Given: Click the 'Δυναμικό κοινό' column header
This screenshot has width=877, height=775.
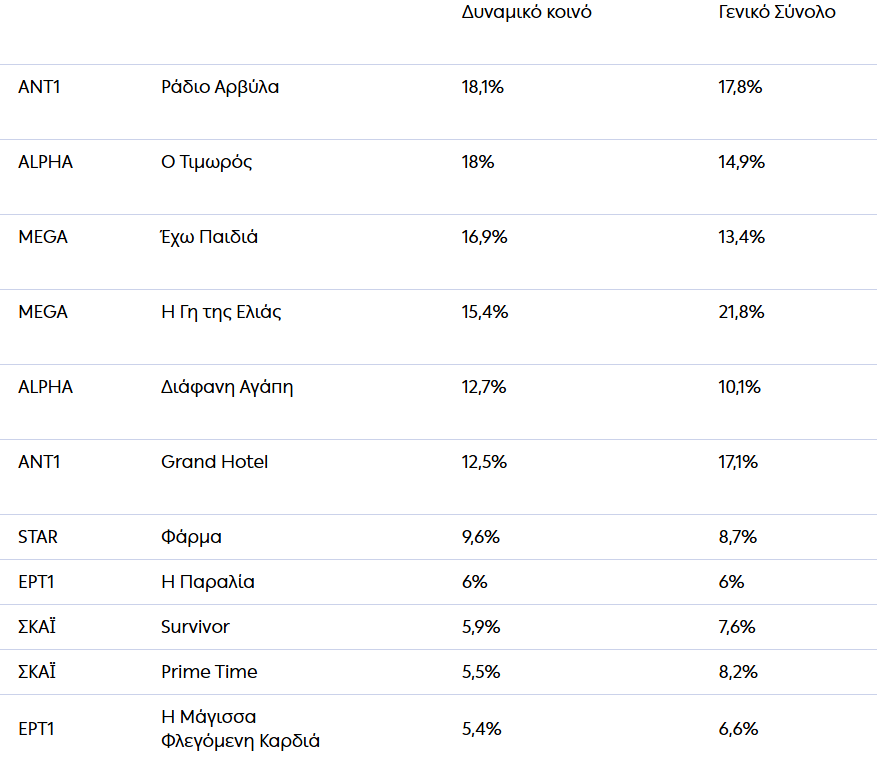Looking at the screenshot, I should pyautogui.click(x=526, y=13).
